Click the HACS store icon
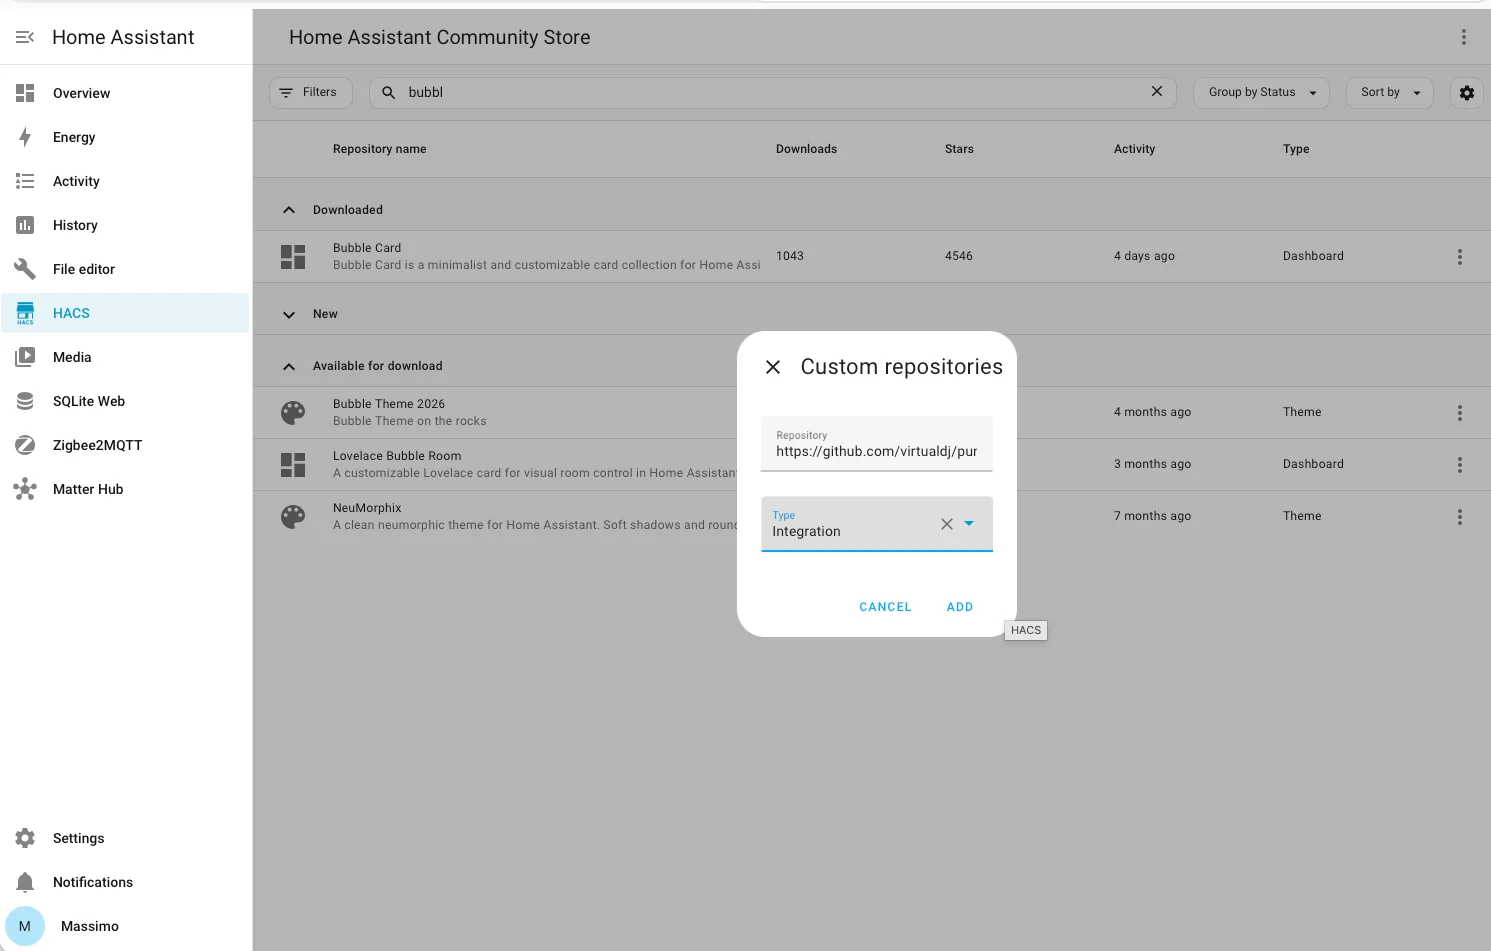Image resolution: width=1491 pixels, height=951 pixels. point(25,313)
